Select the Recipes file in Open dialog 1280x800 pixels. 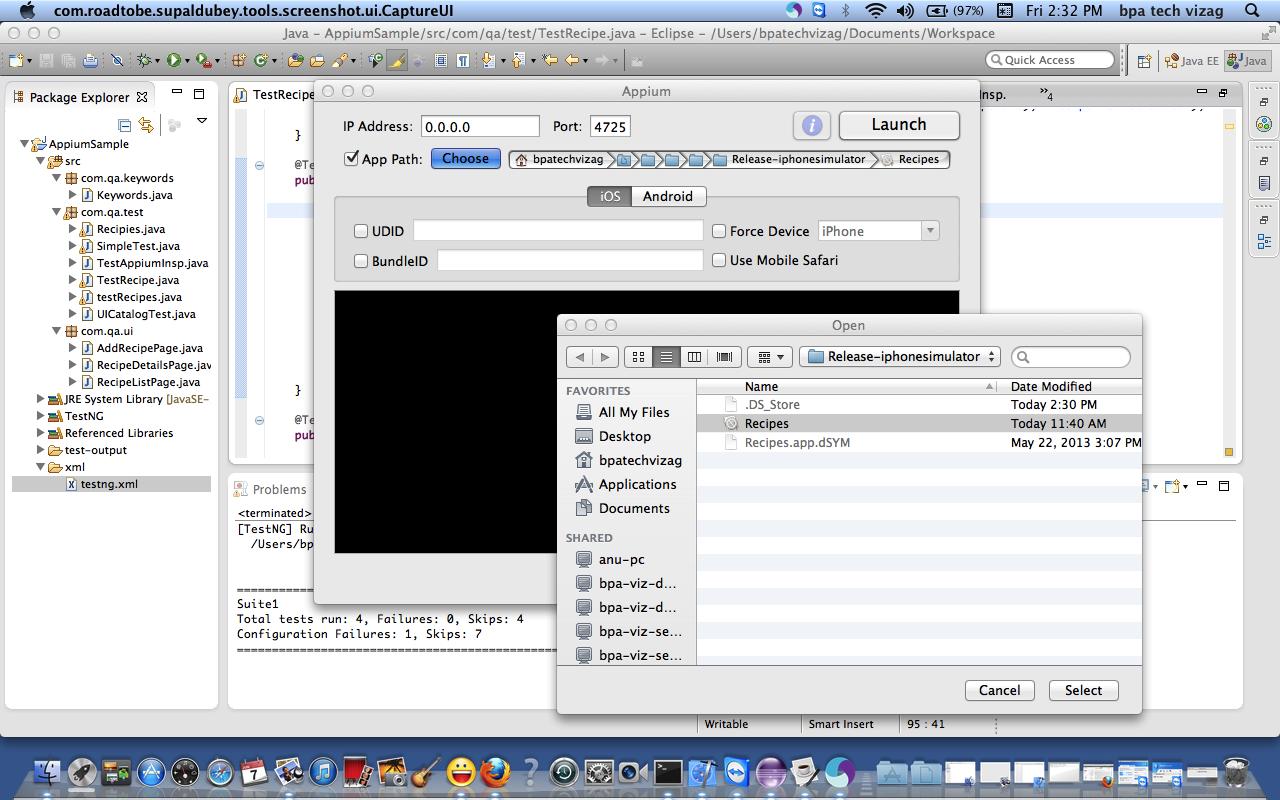pyautogui.click(x=919, y=423)
